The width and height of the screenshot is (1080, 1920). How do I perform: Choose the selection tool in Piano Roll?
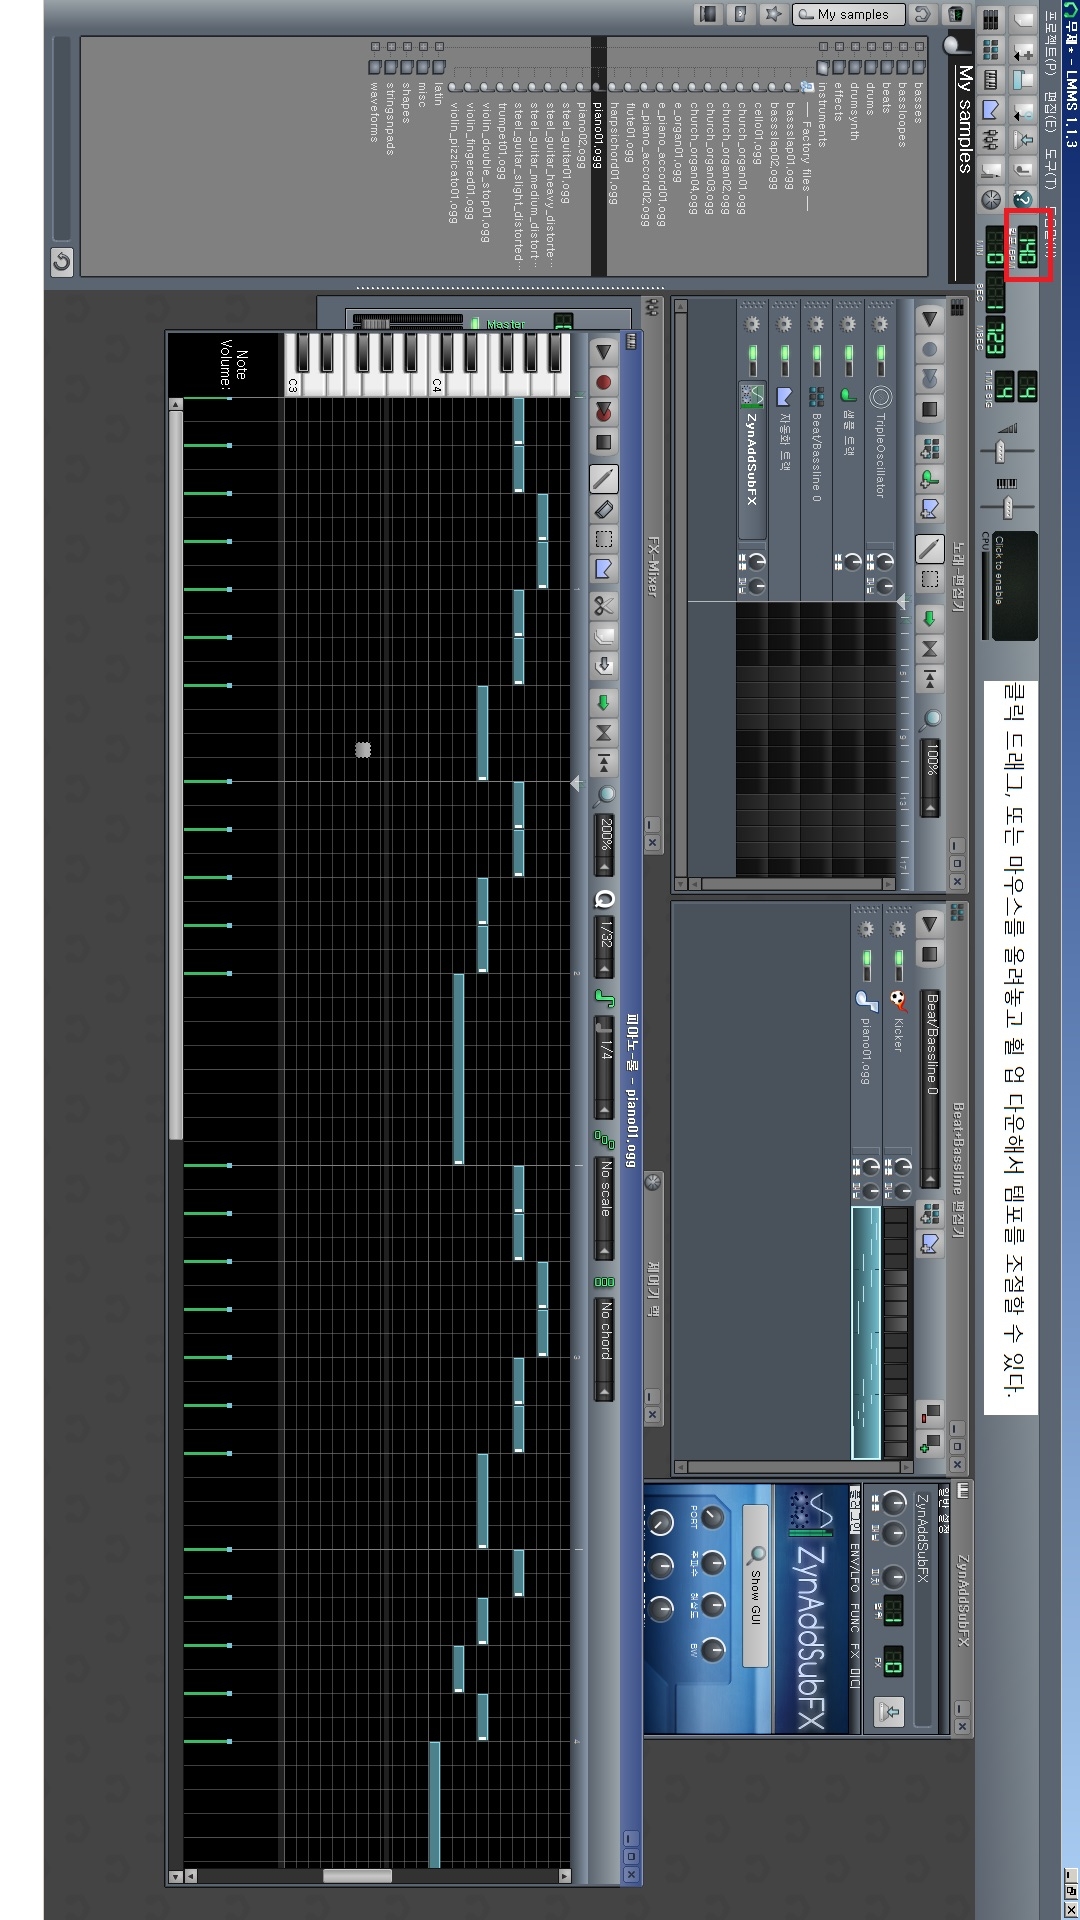[x=604, y=539]
